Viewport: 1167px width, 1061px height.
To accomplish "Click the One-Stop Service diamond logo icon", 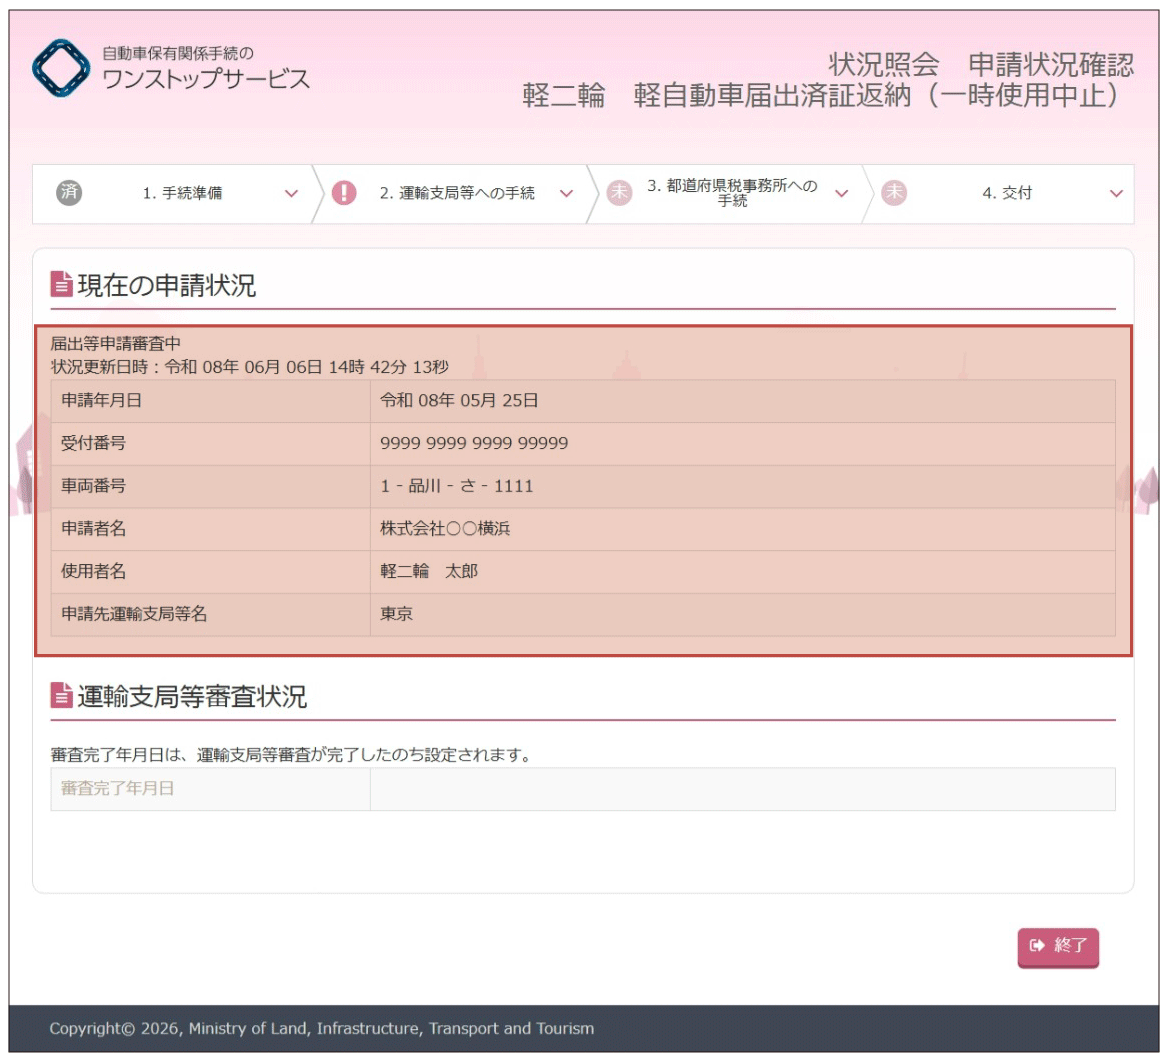I will (x=61, y=68).
